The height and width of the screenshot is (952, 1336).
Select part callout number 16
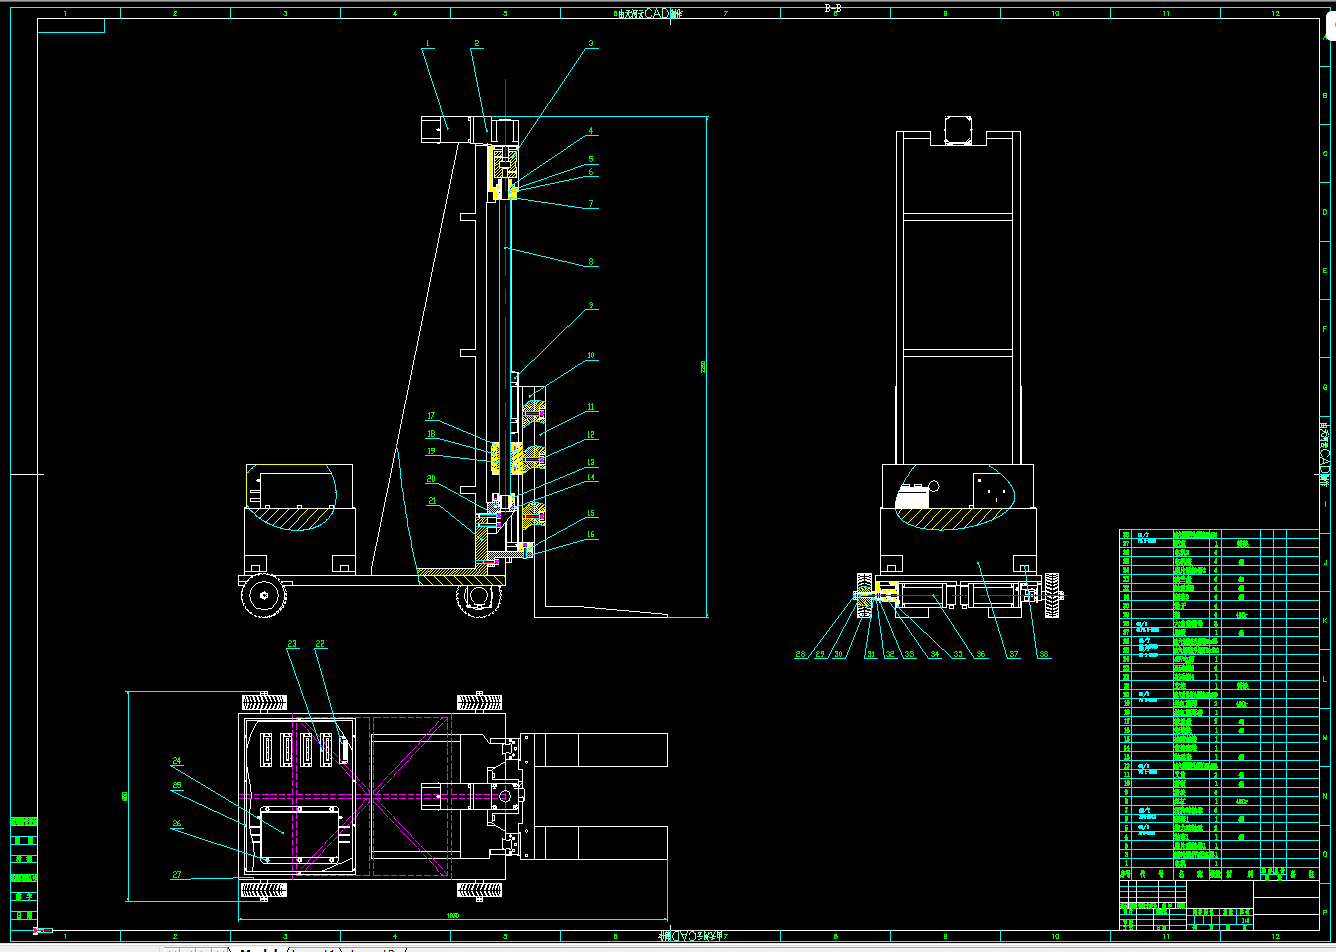pyautogui.click(x=591, y=535)
